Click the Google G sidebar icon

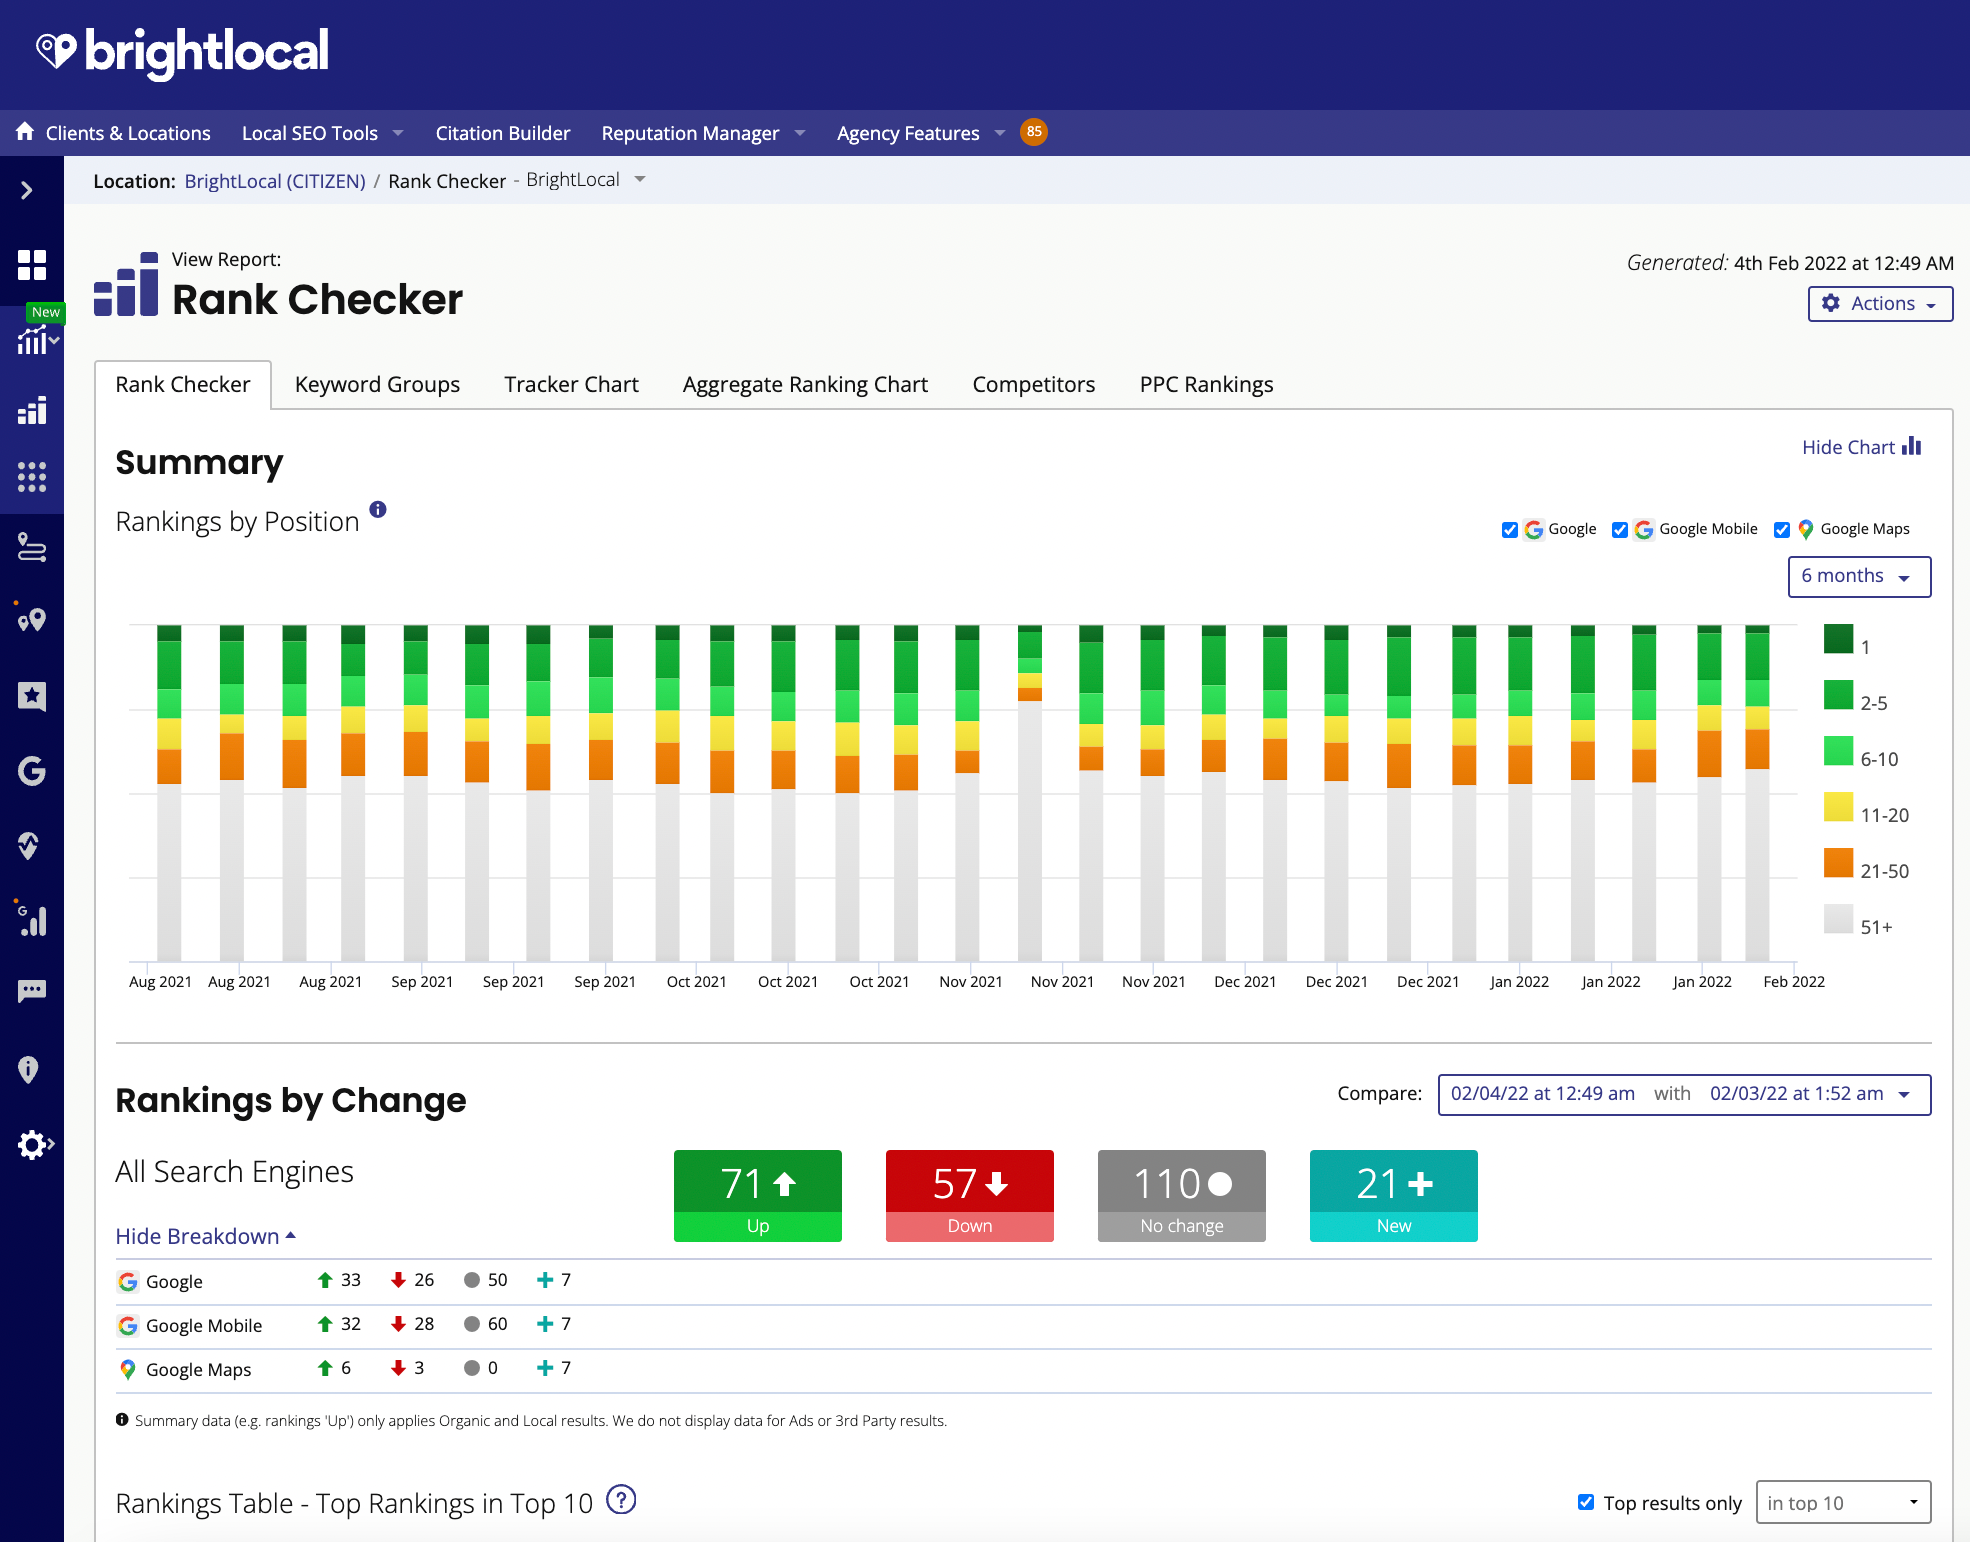(32, 771)
